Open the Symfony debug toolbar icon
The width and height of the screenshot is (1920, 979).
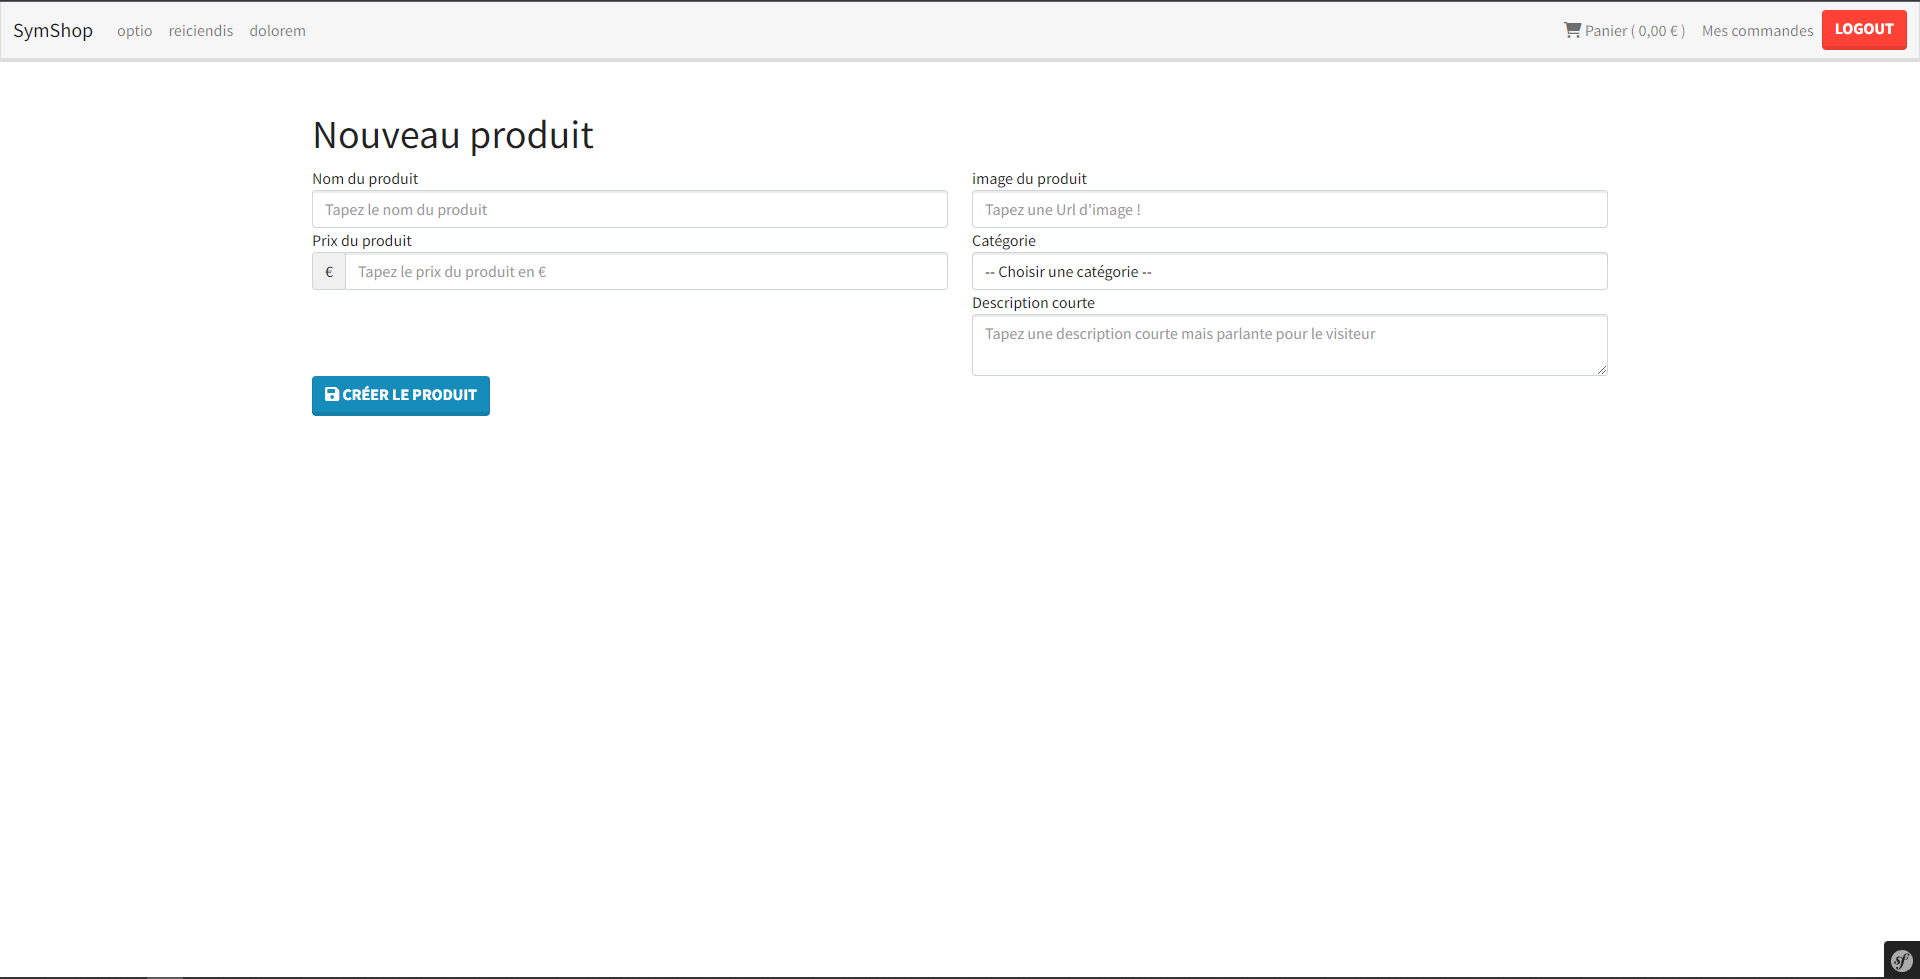(x=1901, y=961)
